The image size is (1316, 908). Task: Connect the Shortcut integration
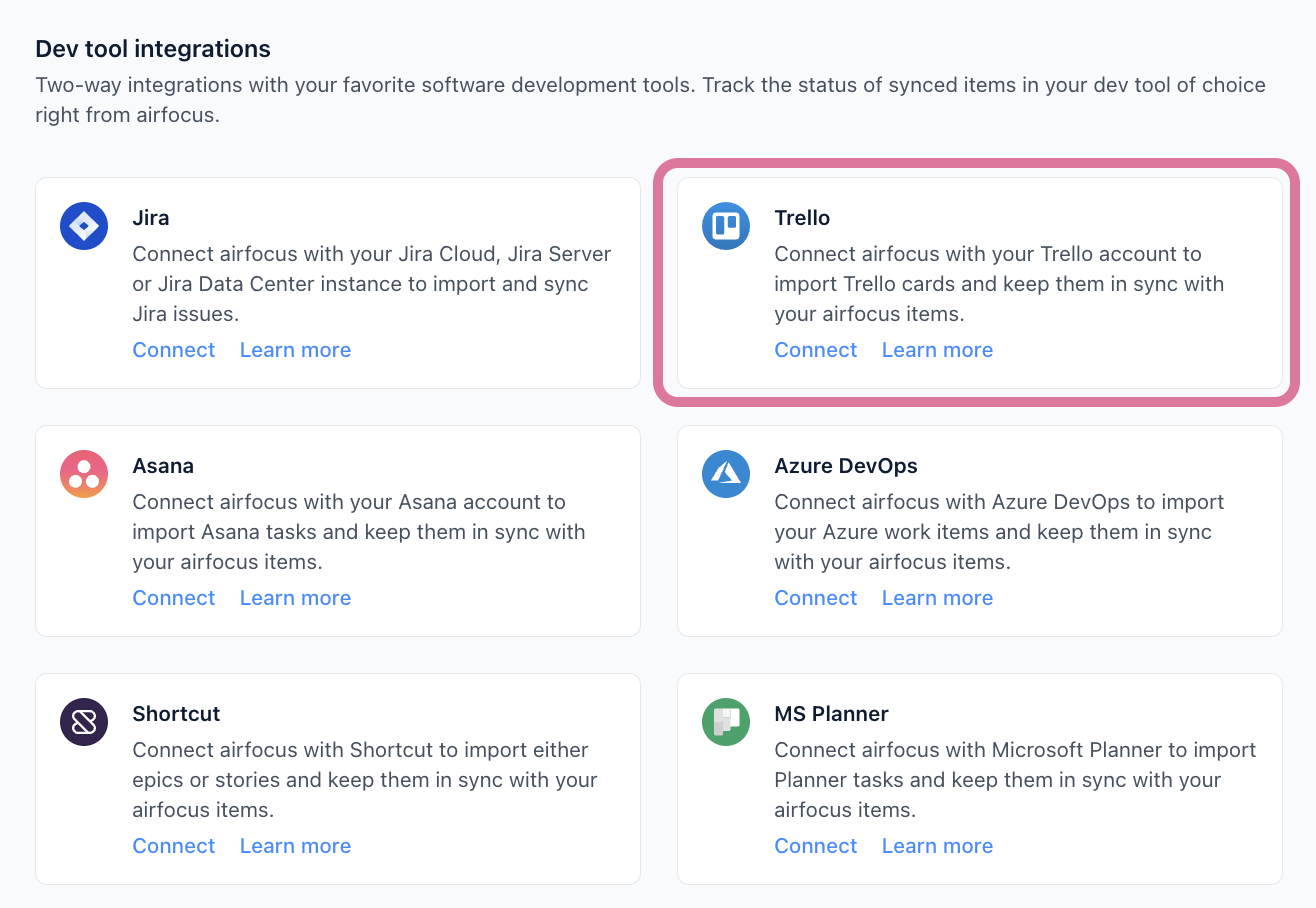[x=174, y=846]
